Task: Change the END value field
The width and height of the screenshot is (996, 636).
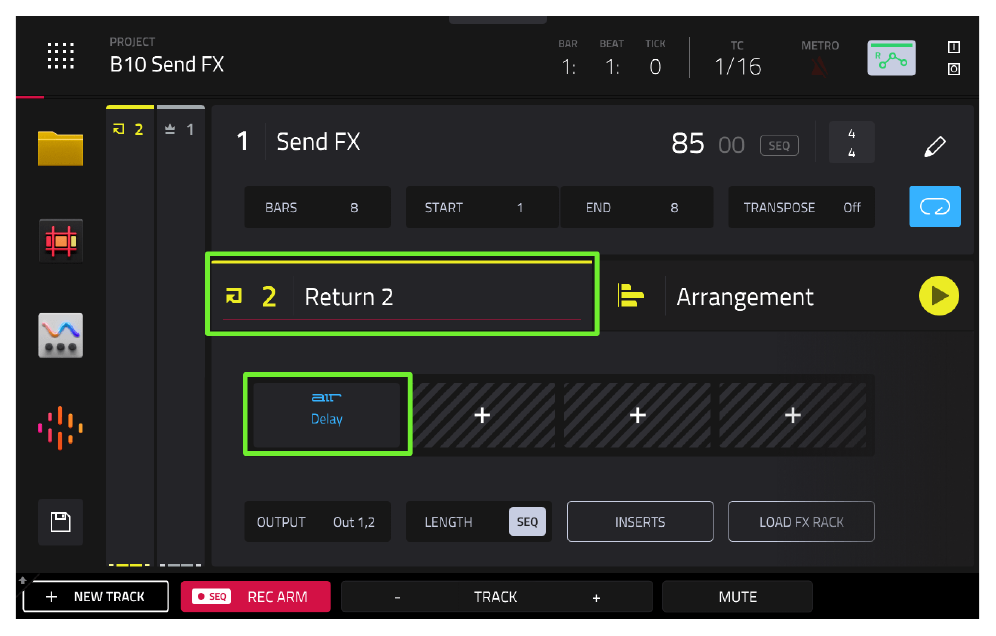Action: click(x=636, y=207)
